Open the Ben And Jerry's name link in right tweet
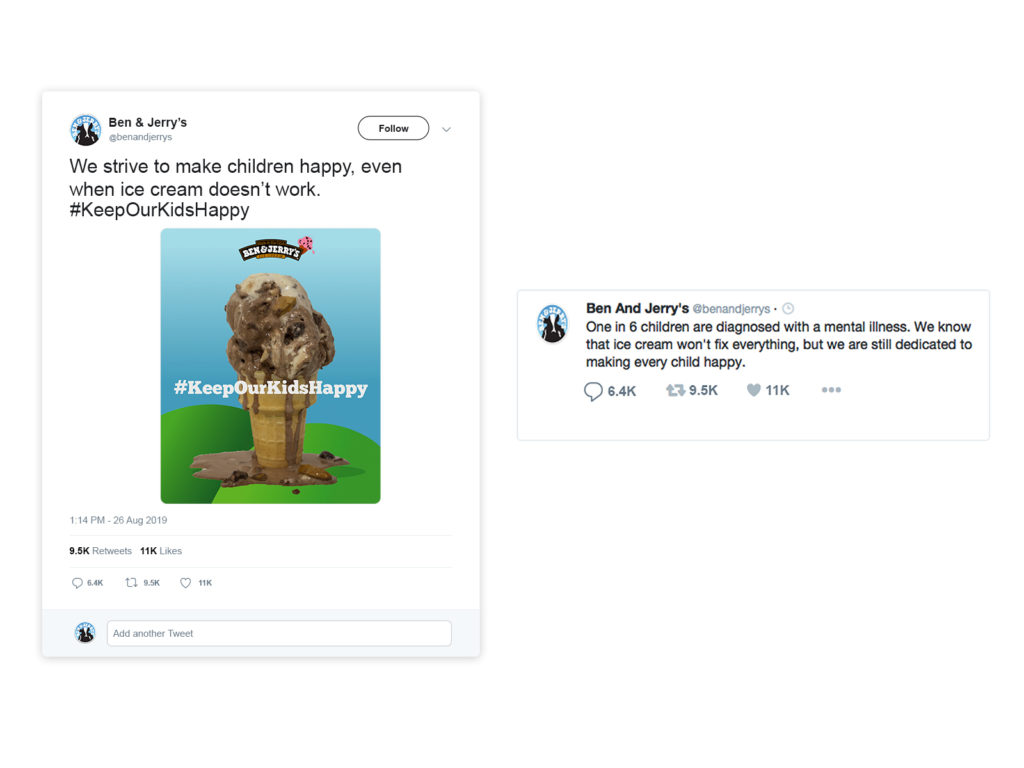Image resolution: width=1024 pixels, height=768 pixels. [x=637, y=308]
